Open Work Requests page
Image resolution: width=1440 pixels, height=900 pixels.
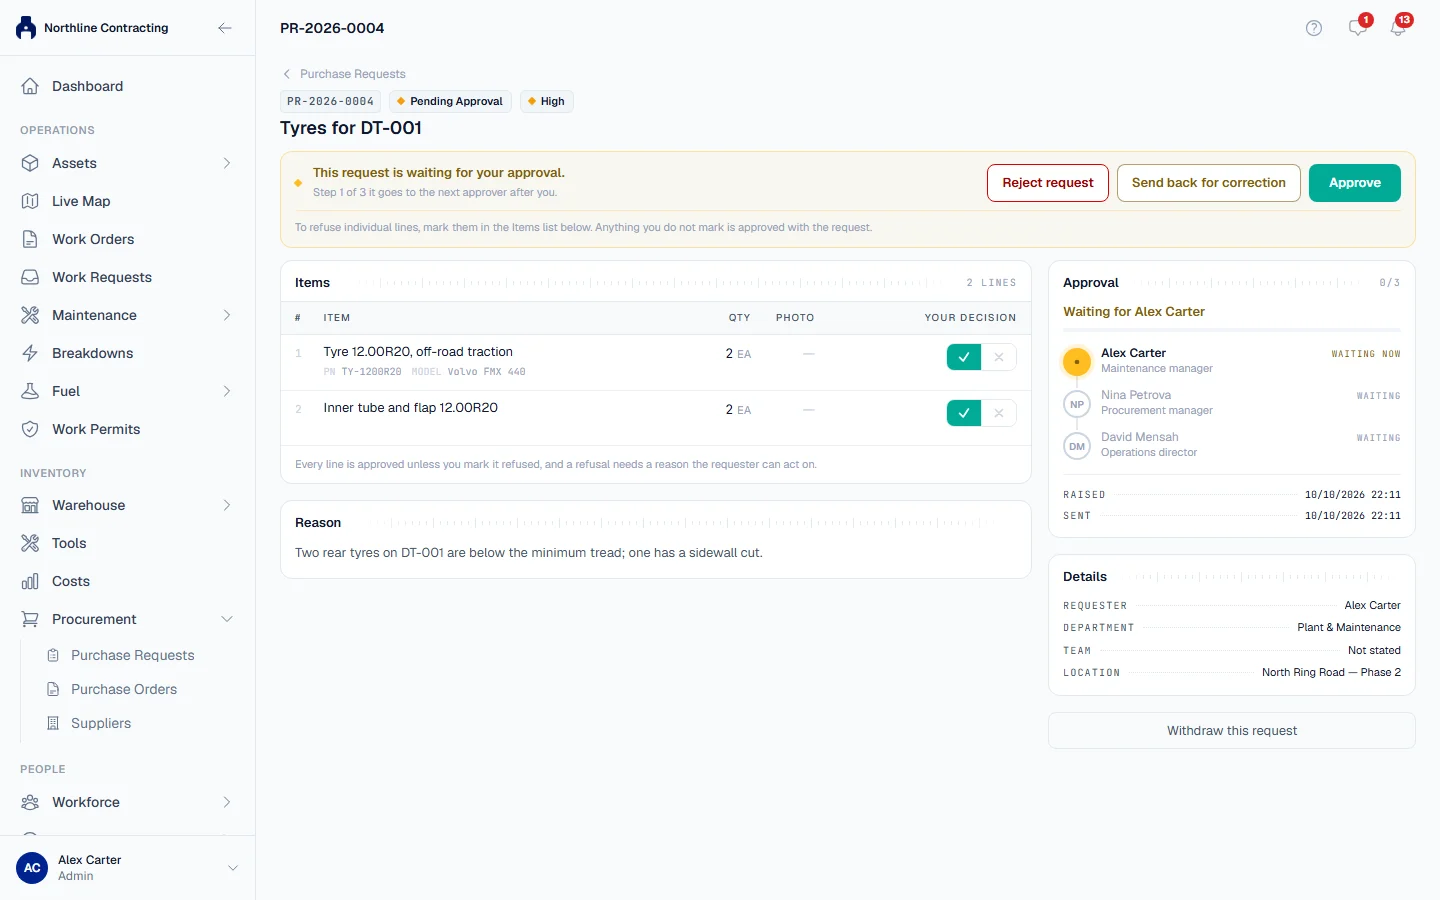click(x=127, y=277)
